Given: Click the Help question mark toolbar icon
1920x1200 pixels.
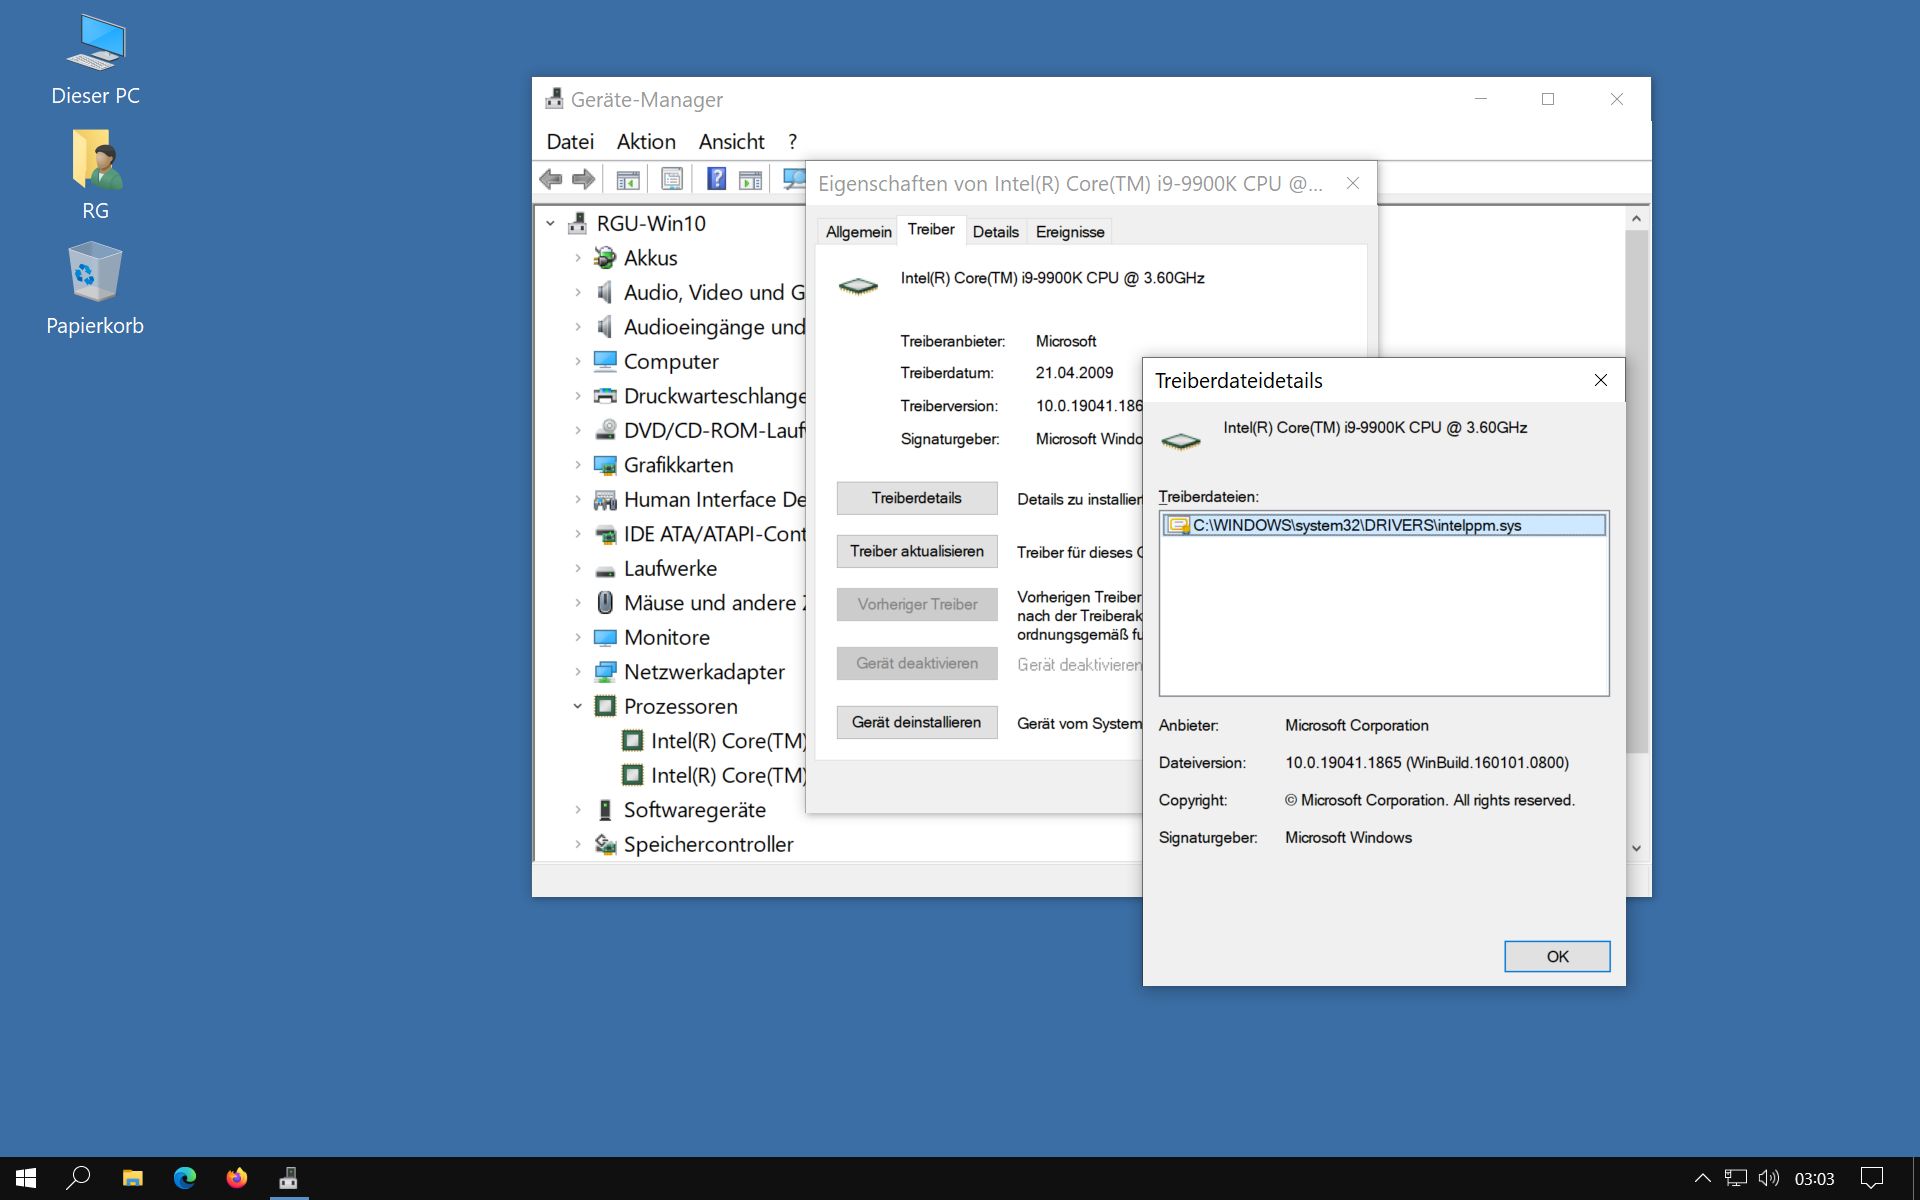Looking at the screenshot, I should point(716,179).
